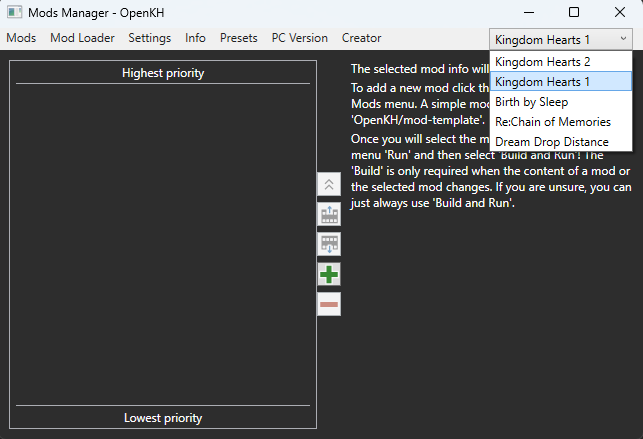Click the Mods Manager app icon

pyautogui.click(x=14, y=12)
